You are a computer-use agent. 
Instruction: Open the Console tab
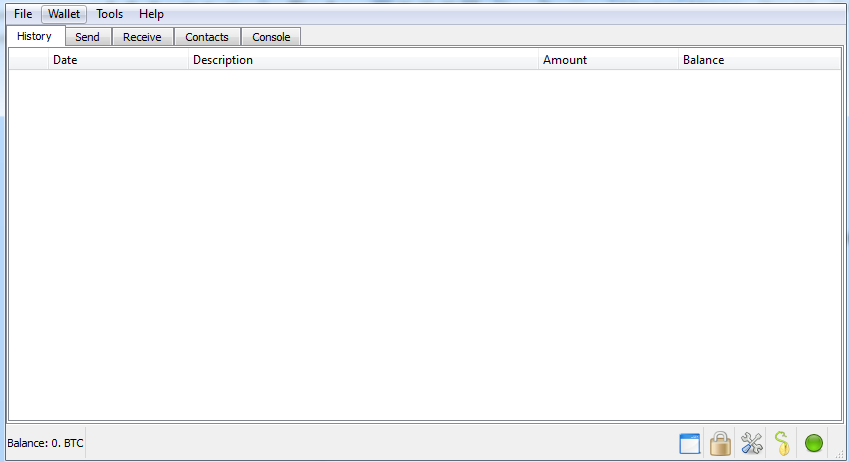pyautogui.click(x=271, y=37)
